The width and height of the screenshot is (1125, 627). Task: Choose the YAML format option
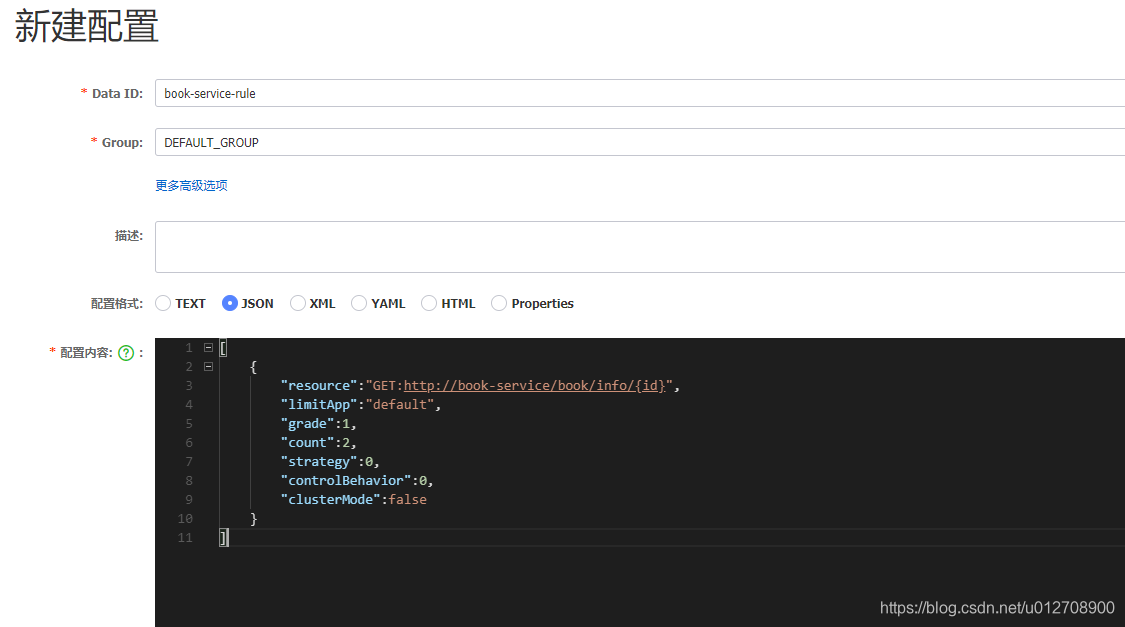359,303
